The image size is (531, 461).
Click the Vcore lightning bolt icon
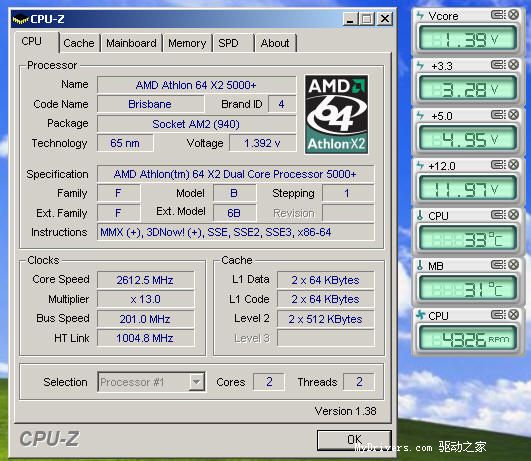(420, 16)
